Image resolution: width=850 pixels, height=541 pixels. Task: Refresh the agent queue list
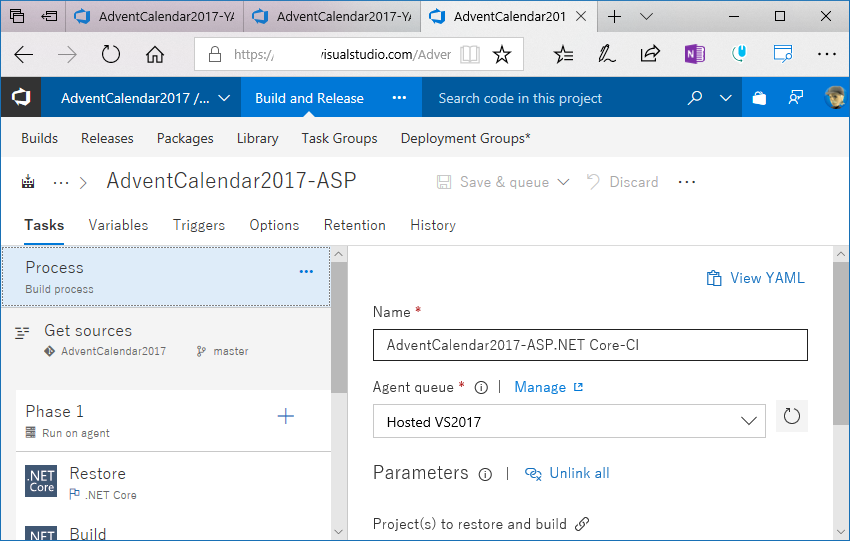(791, 416)
